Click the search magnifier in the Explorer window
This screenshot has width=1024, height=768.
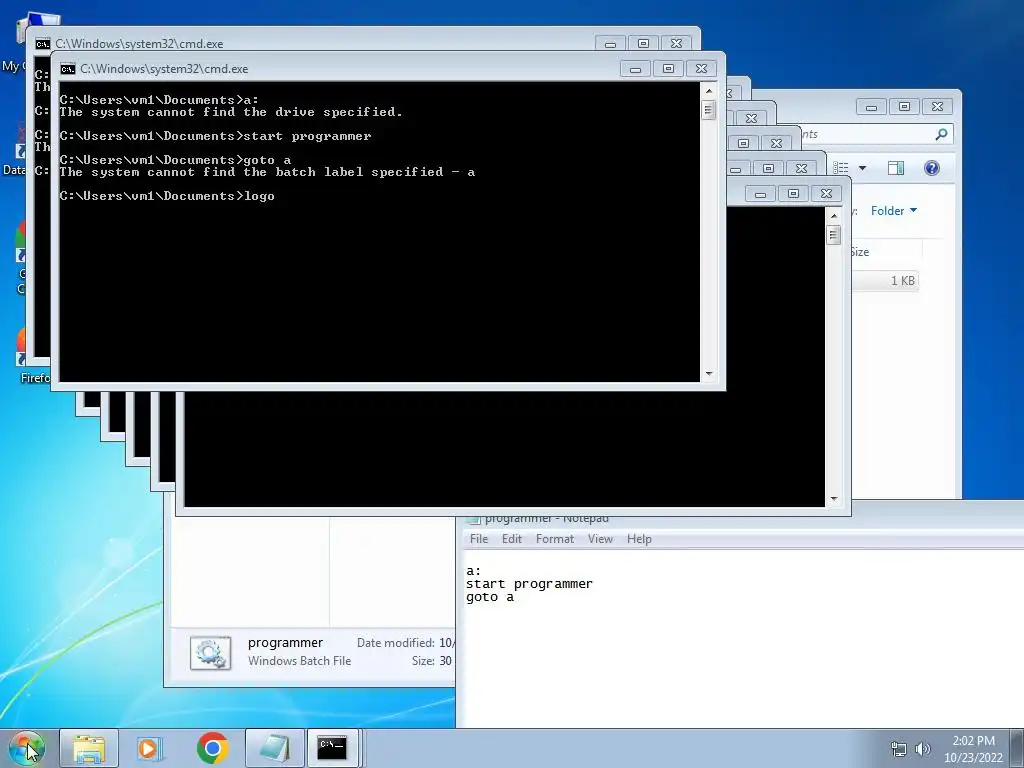(941, 134)
